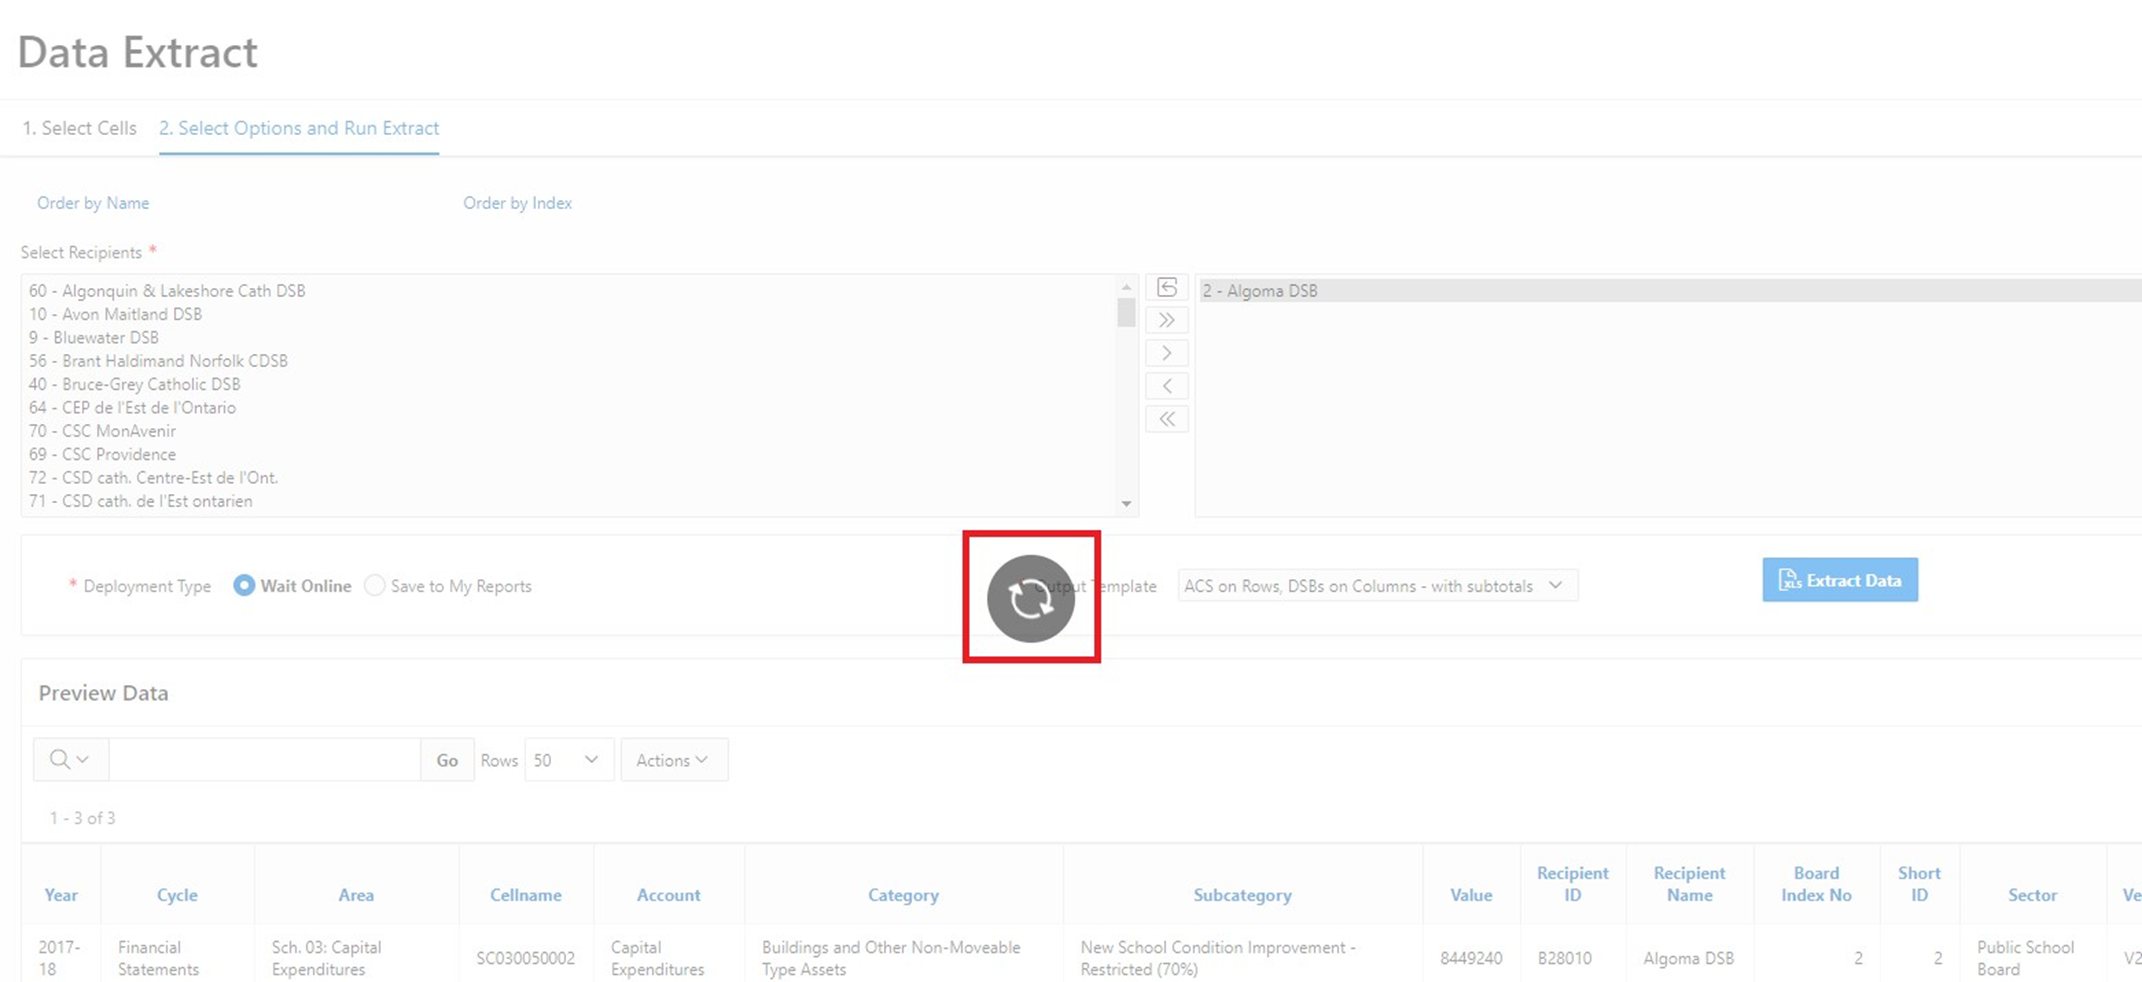
Task: Click the move all right double-arrow
Action: [1166, 321]
